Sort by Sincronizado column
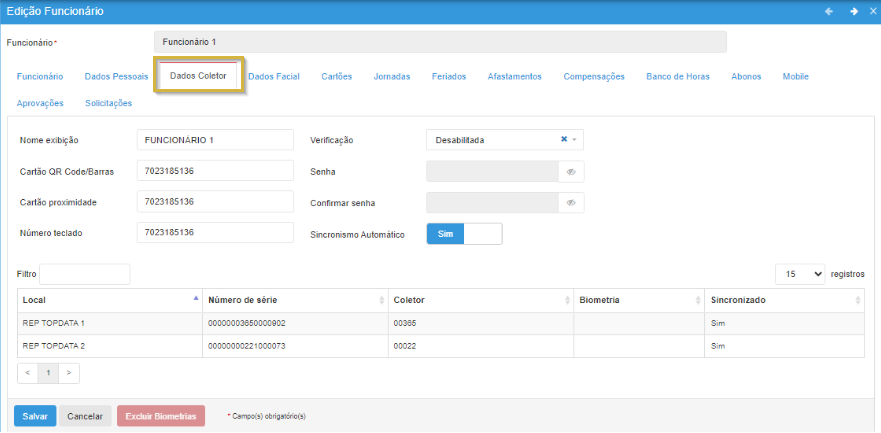The image size is (881, 433). point(857,300)
